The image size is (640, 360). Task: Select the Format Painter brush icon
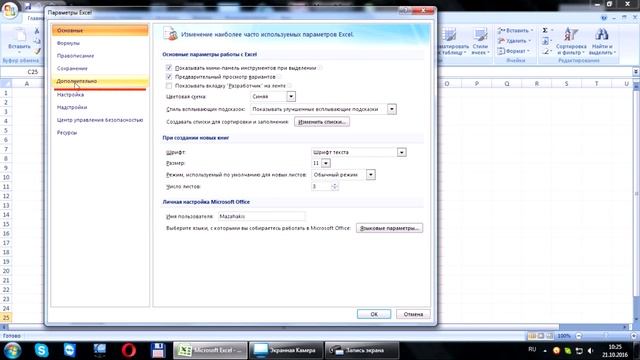pos(37,51)
